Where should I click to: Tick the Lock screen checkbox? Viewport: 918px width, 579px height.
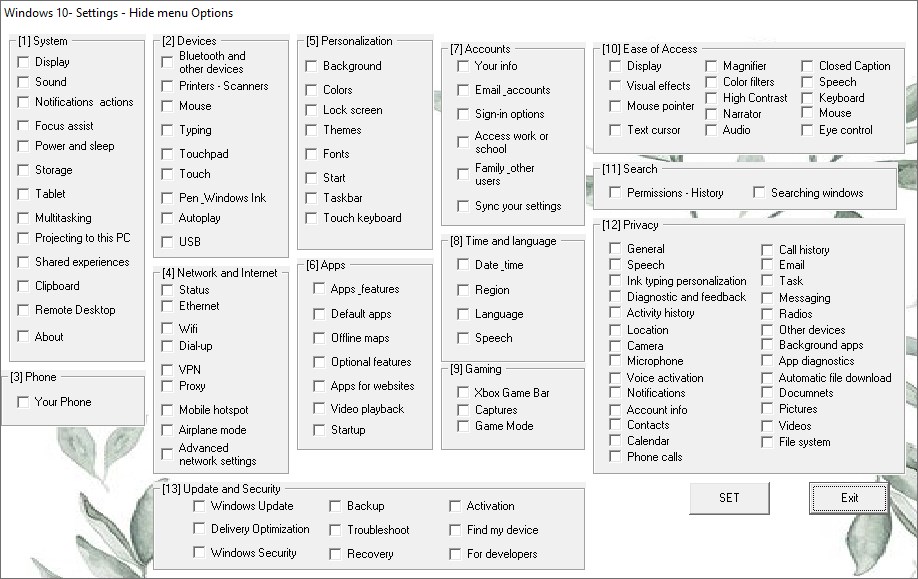click(312, 110)
